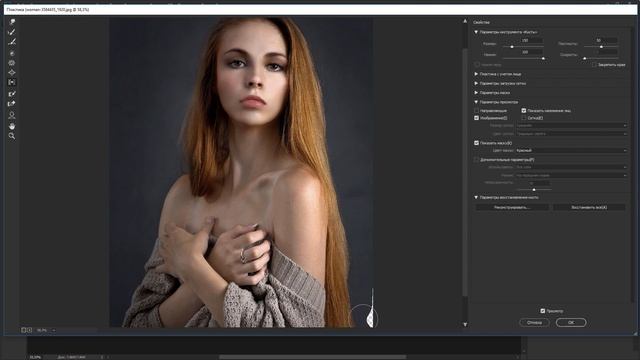Enable the Show Mesh checkbox
The width and height of the screenshot is (640, 360).
click(524, 118)
